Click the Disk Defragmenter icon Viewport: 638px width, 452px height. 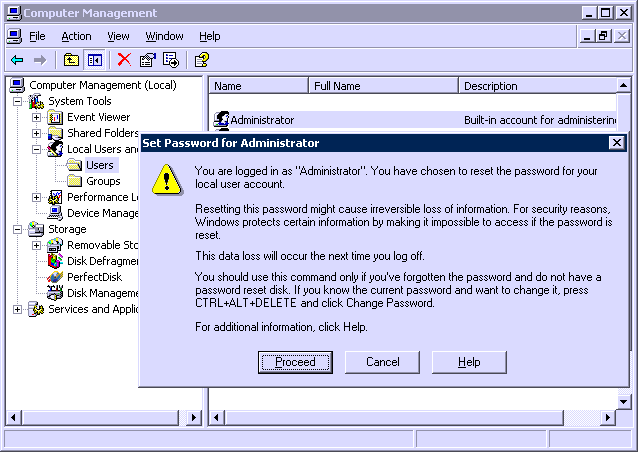pos(55,261)
